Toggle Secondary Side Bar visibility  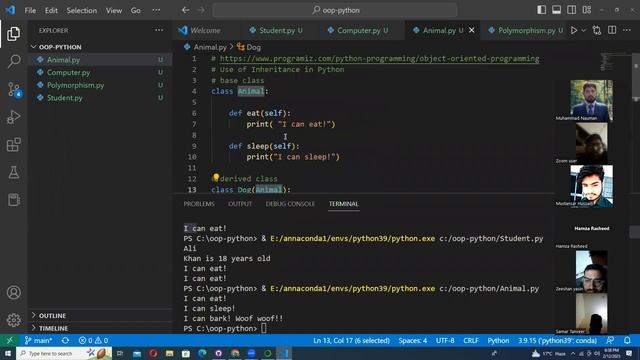pos(571,10)
